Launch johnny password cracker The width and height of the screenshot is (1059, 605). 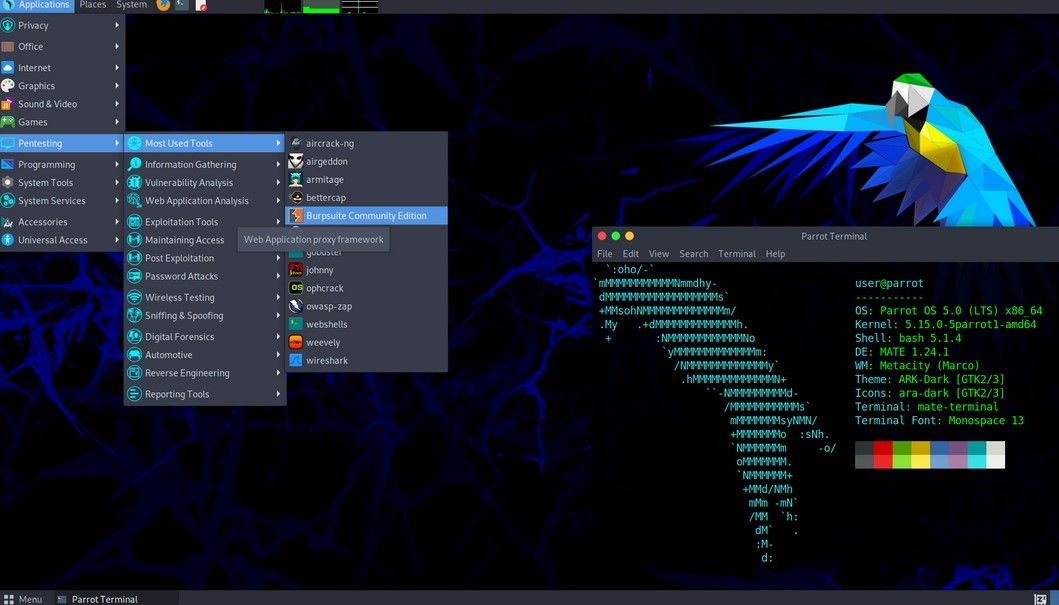366,270
